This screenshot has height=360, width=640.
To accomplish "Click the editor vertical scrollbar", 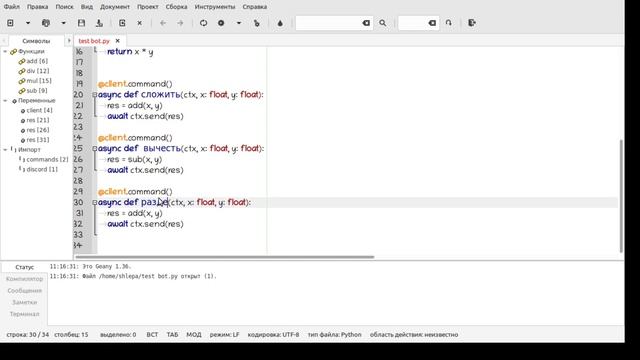I will coord(621,196).
